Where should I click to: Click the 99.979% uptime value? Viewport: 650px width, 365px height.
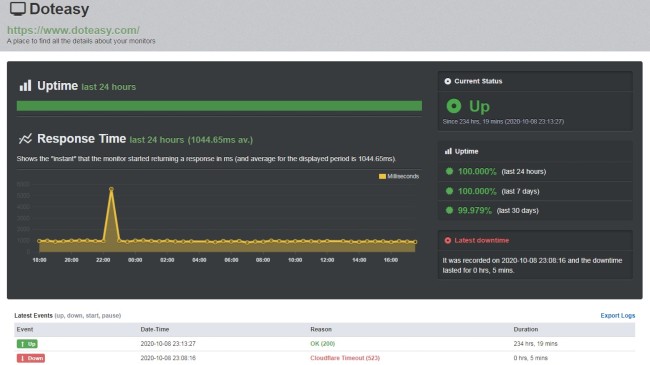point(474,211)
